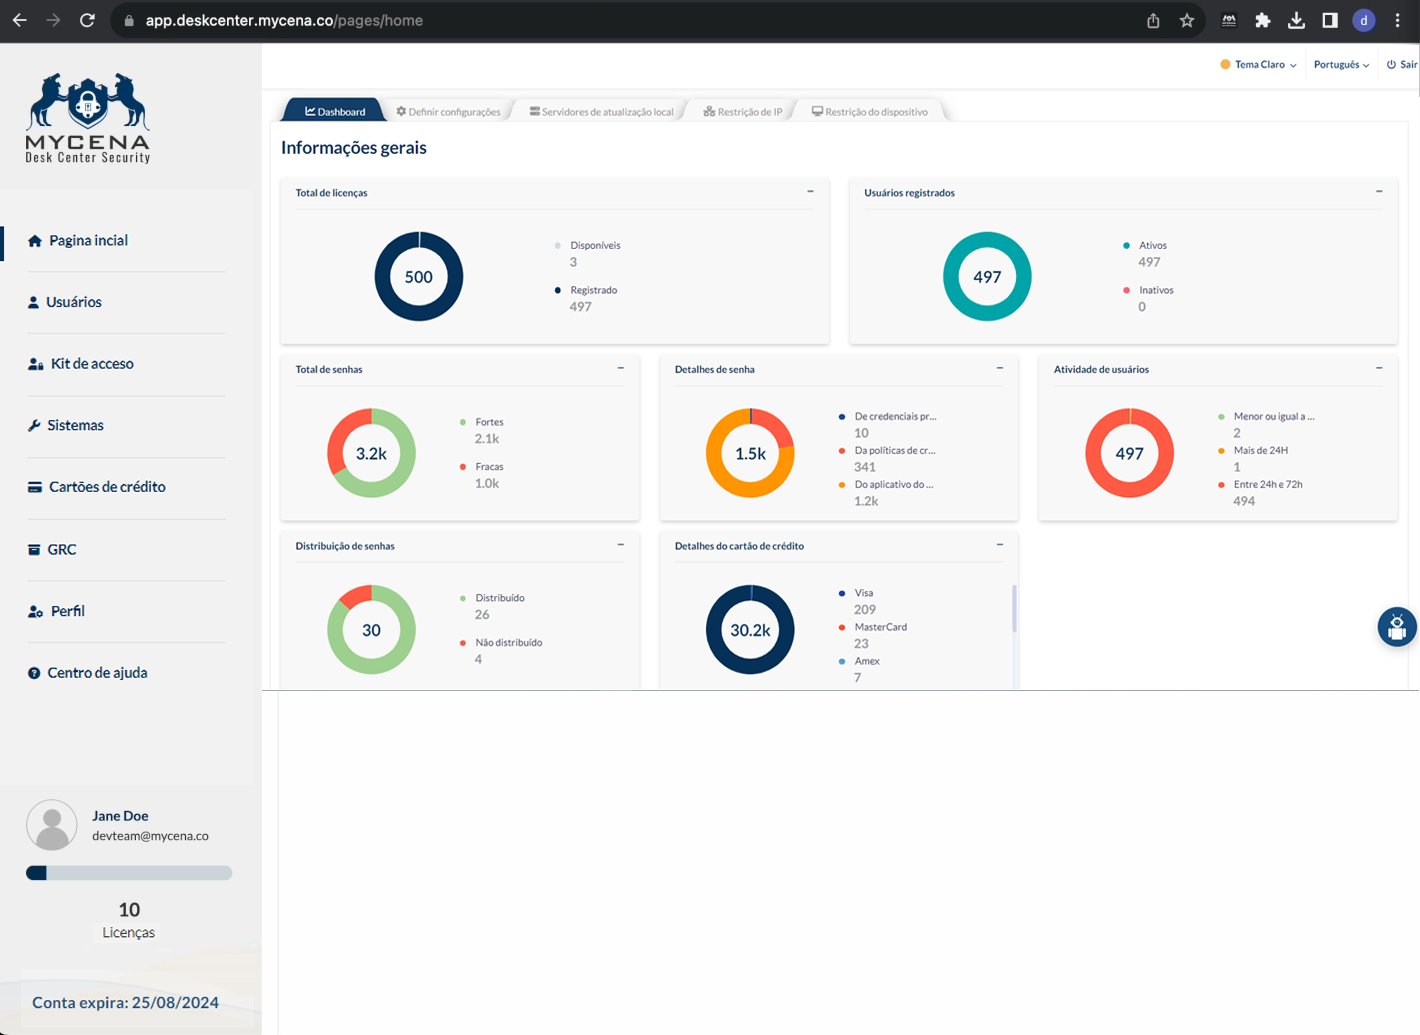Click the Centro de ajuda question icon

tap(34, 673)
